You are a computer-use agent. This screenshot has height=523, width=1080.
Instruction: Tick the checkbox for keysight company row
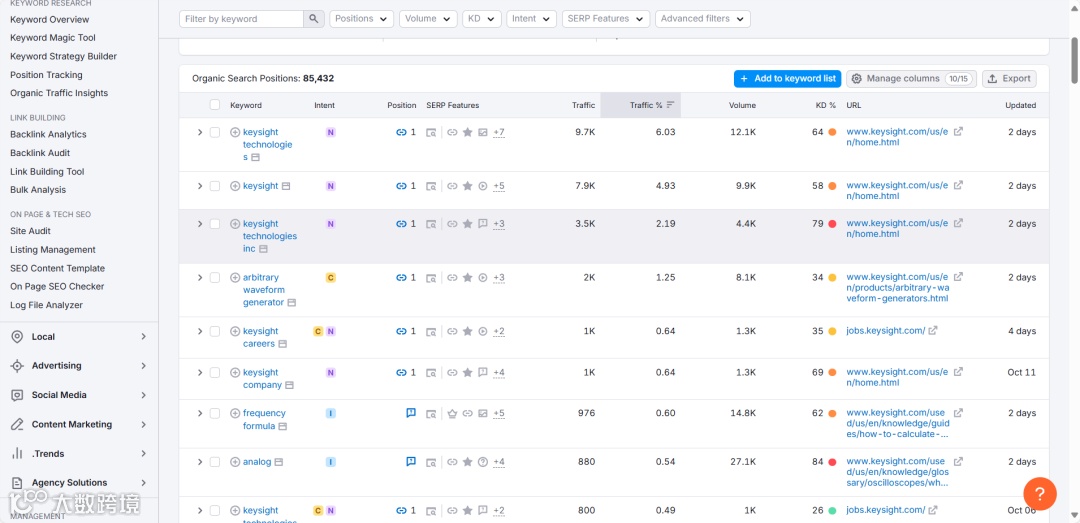[215, 373]
